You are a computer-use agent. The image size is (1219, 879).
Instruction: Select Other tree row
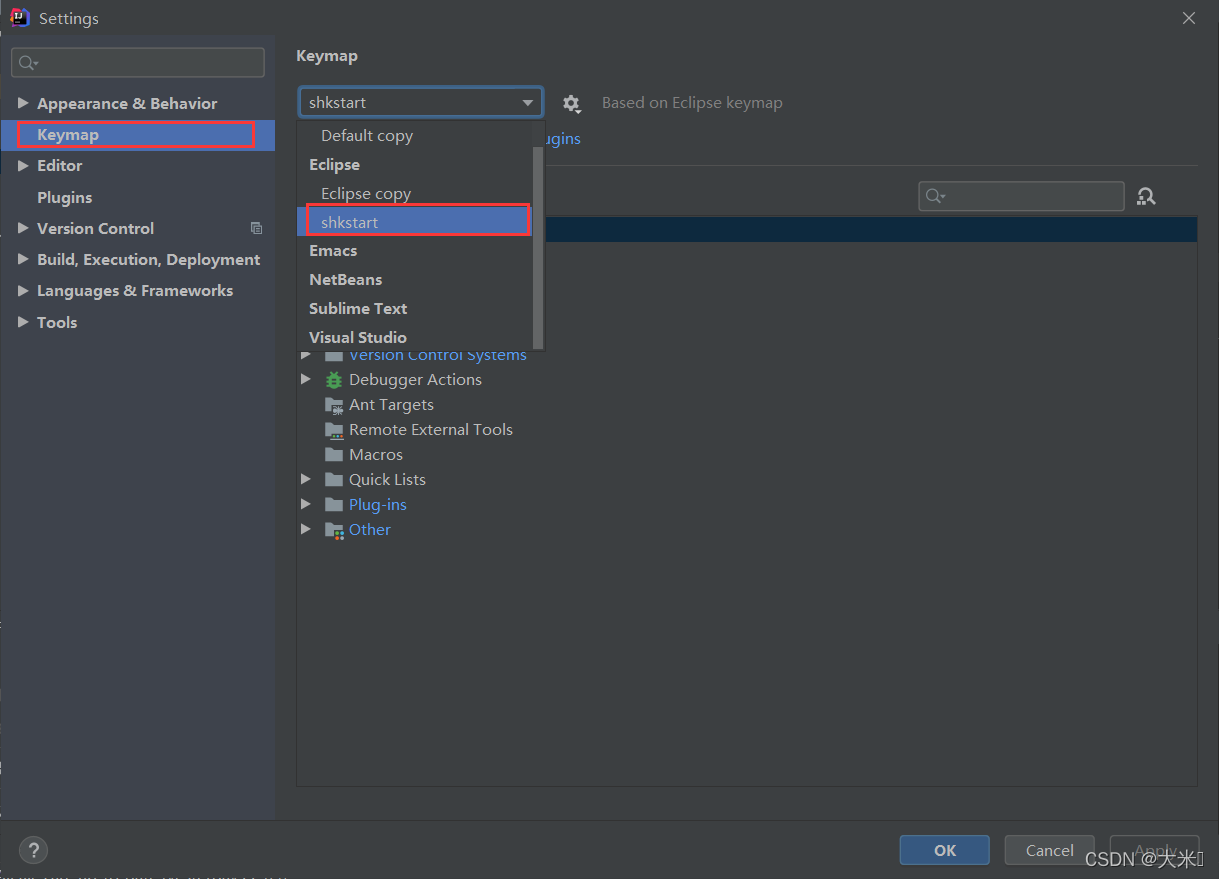pos(747,530)
